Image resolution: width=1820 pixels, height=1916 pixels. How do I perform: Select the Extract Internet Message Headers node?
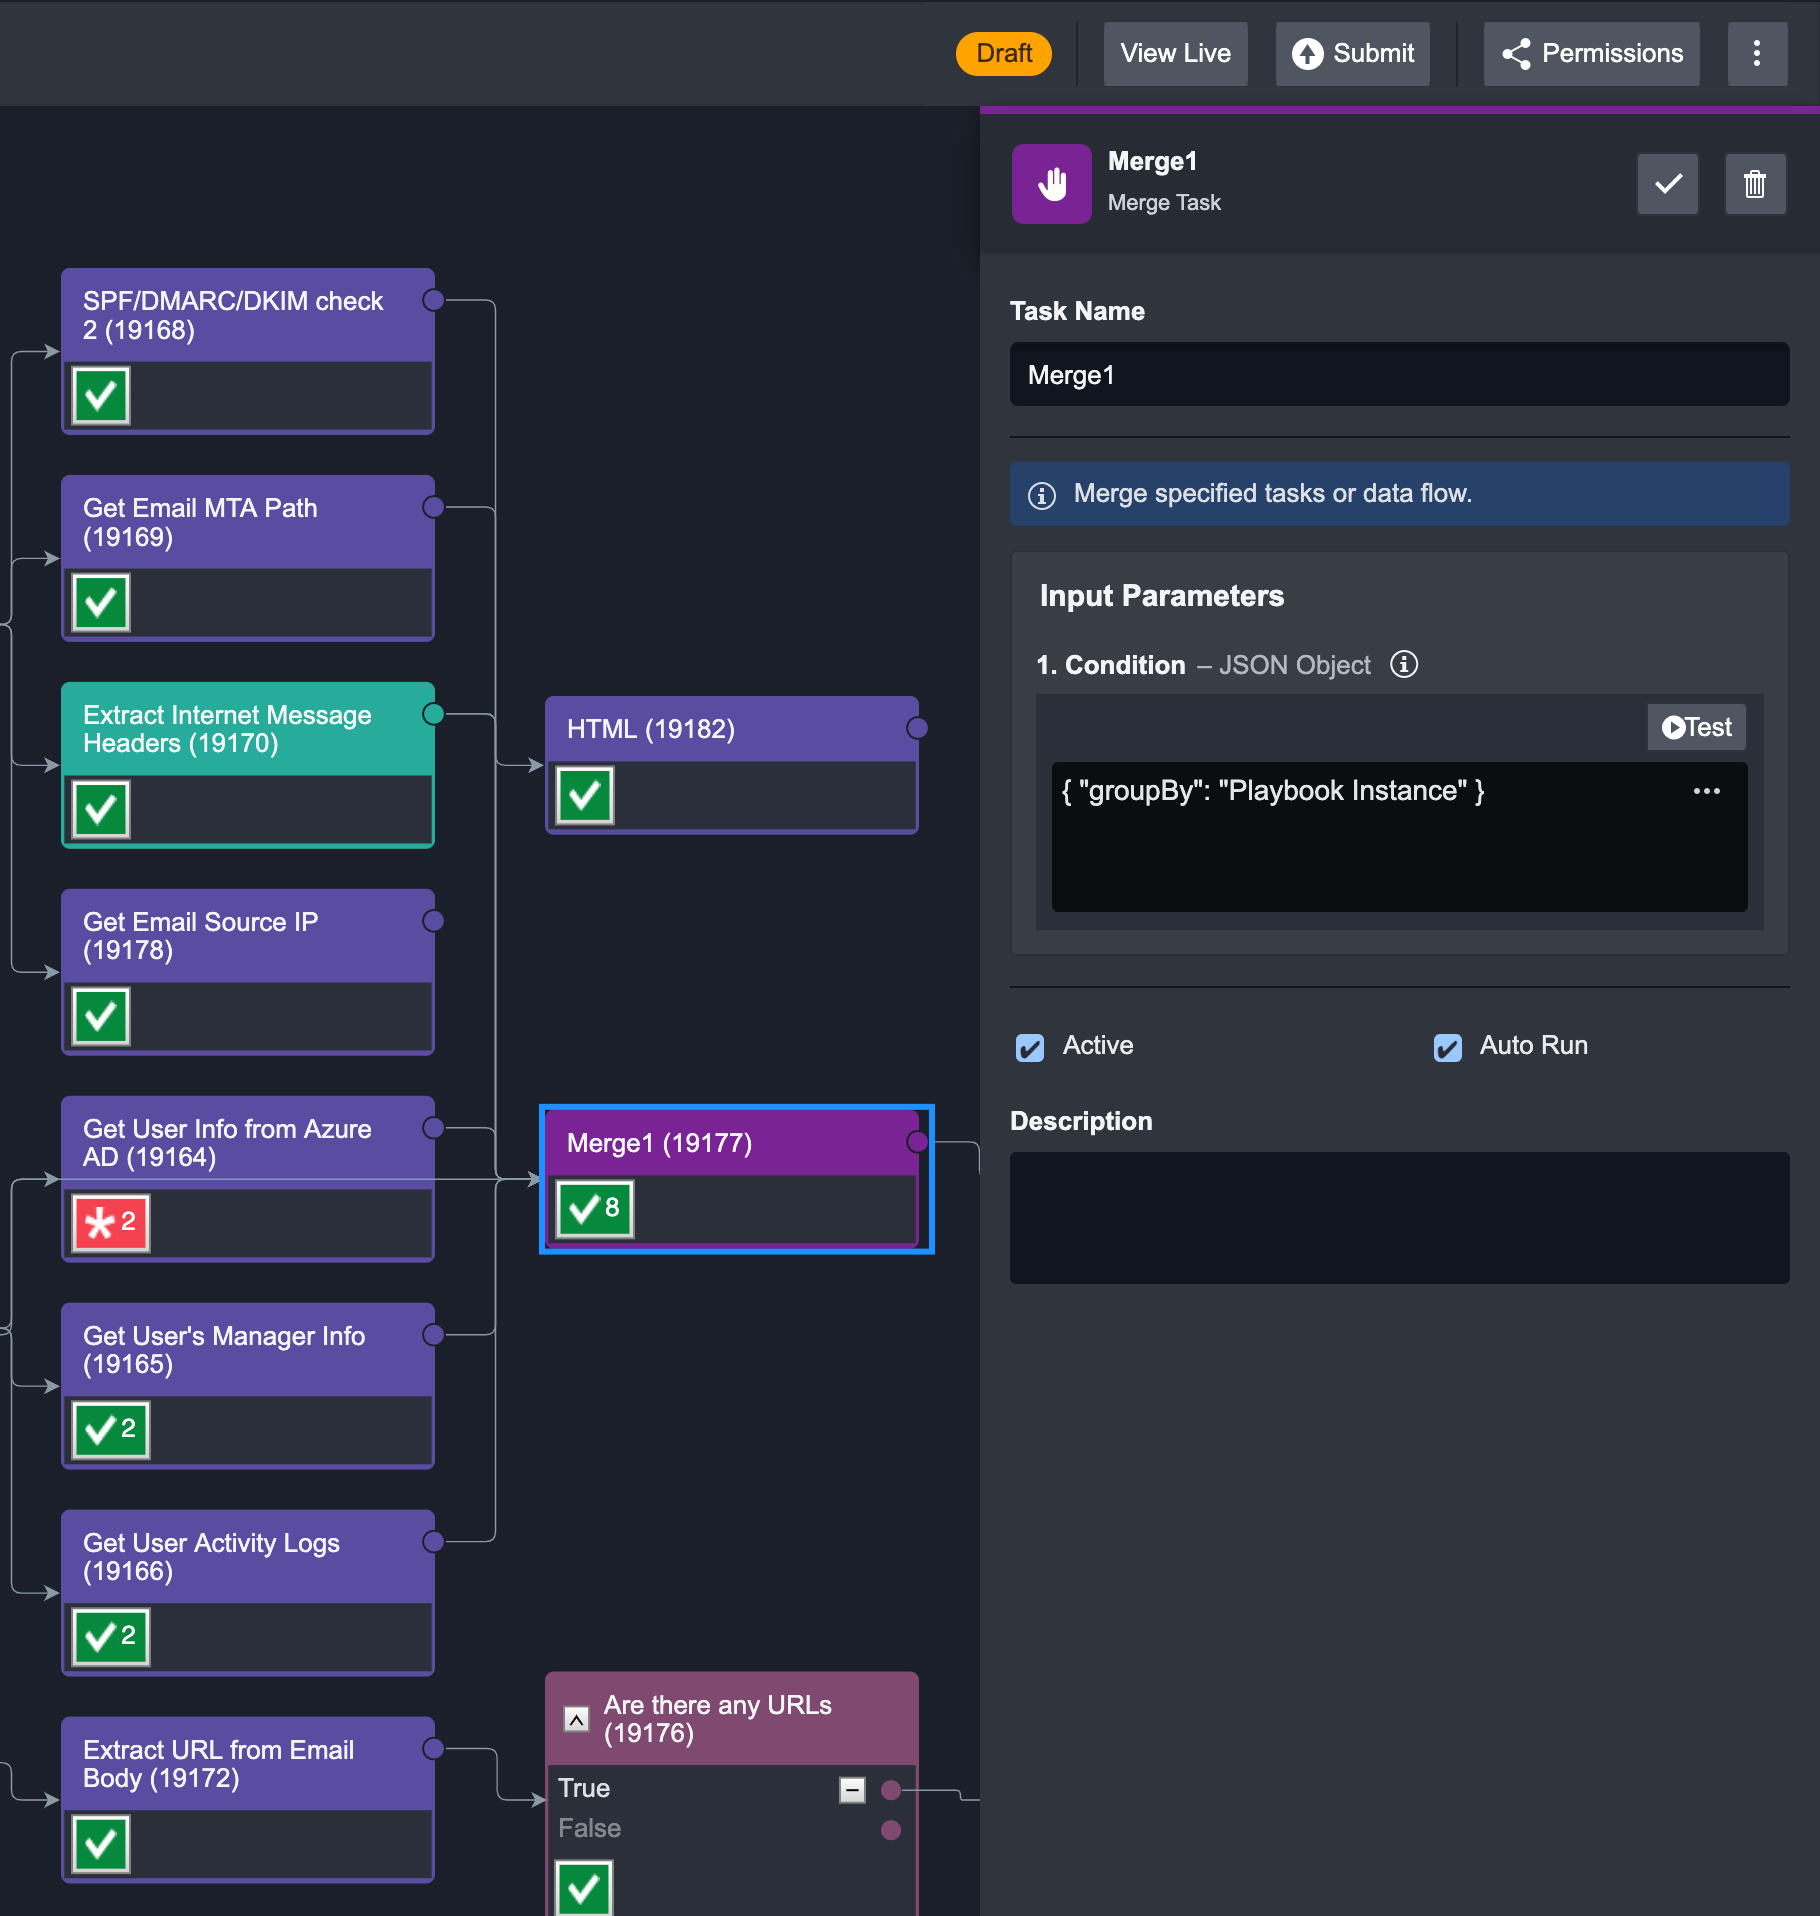pos(248,764)
